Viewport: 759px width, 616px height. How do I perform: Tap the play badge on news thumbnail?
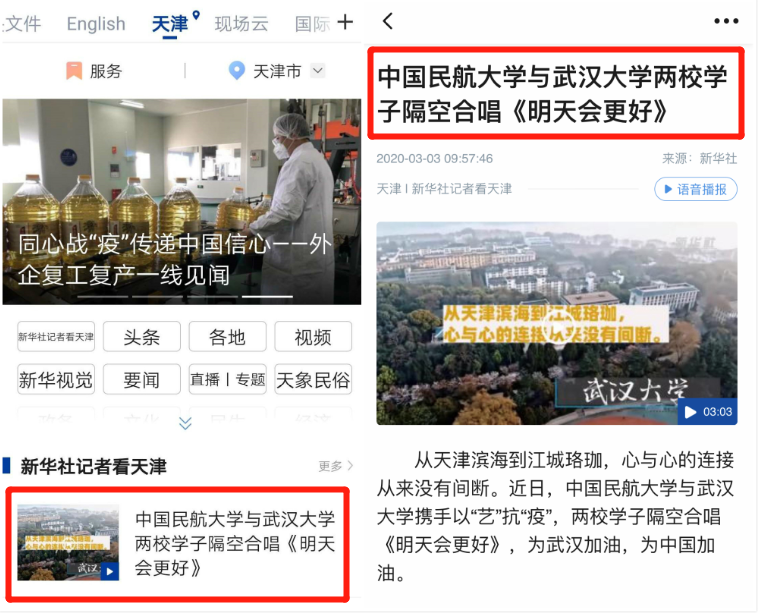coord(110,571)
